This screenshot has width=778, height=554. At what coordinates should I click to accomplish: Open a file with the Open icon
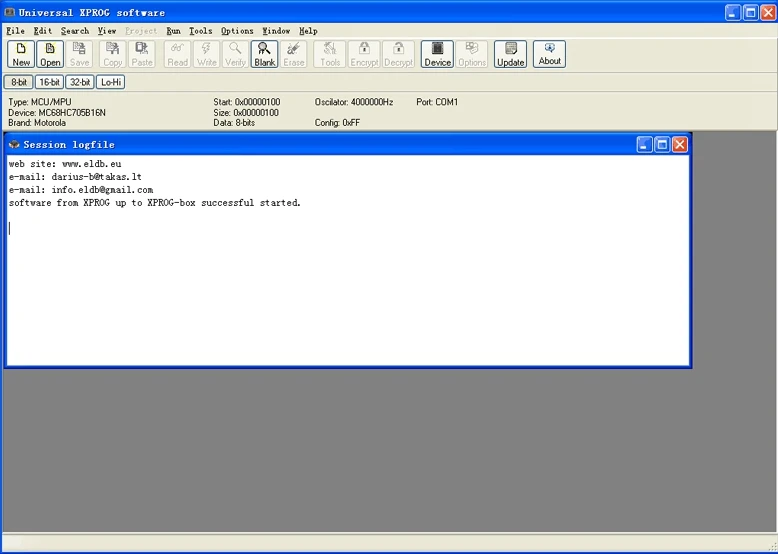50,54
